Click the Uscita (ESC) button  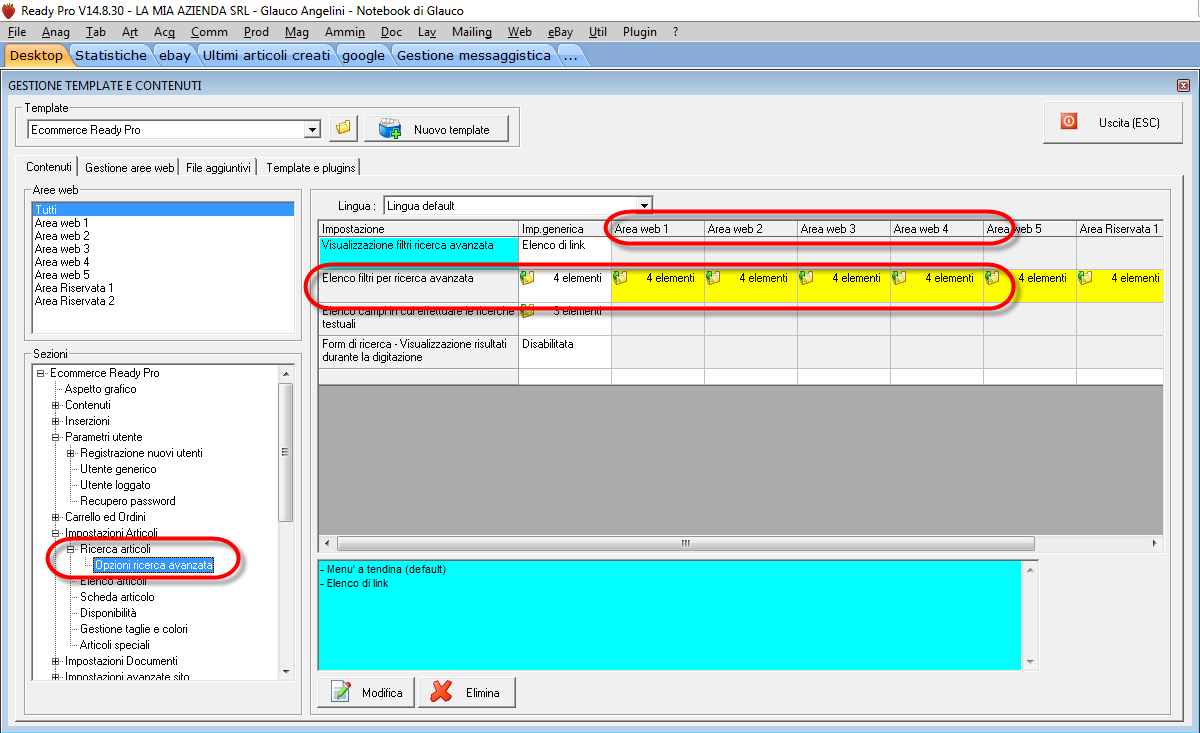point(1115,122)
